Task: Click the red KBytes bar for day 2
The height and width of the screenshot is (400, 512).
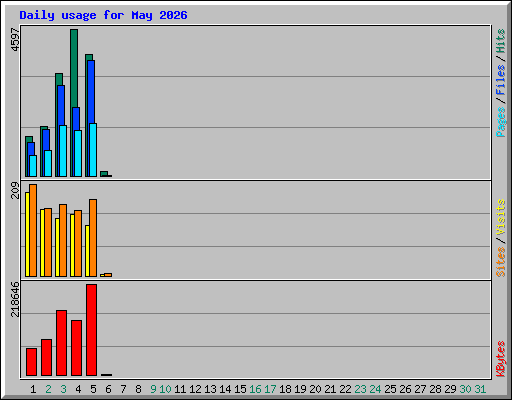Action: pyautogui.click(x=46, y=358)
